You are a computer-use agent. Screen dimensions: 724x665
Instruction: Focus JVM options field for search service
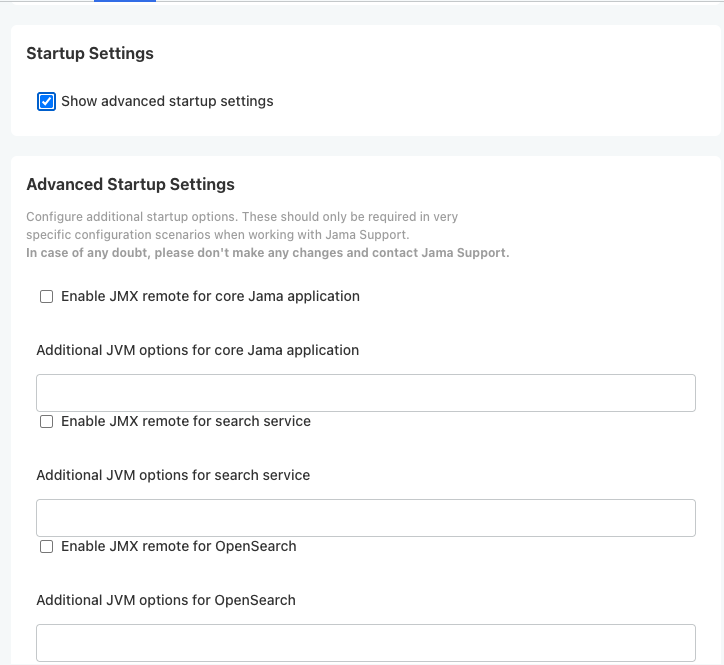click(366, 518)
